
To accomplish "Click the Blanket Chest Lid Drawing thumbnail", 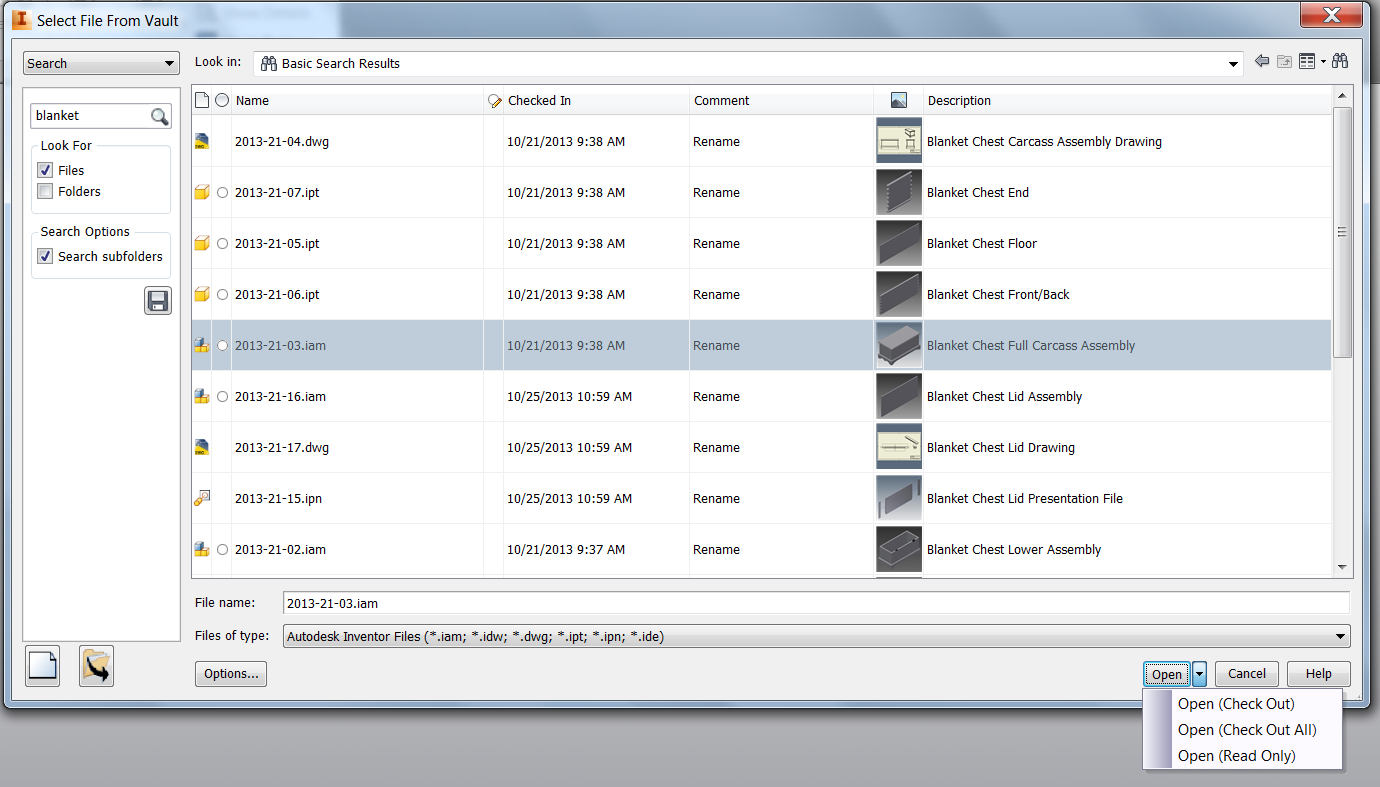I will pos(898,446).
